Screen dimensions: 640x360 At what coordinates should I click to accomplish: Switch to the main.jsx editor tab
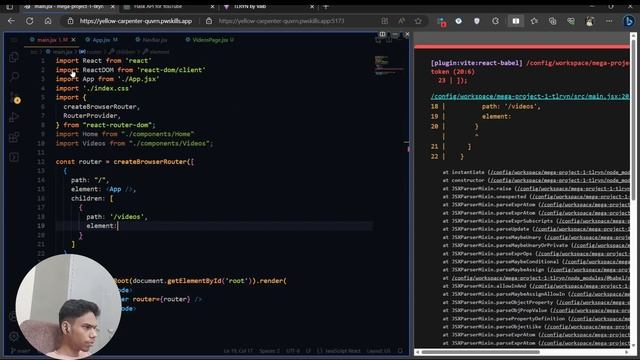coord(52,40)
